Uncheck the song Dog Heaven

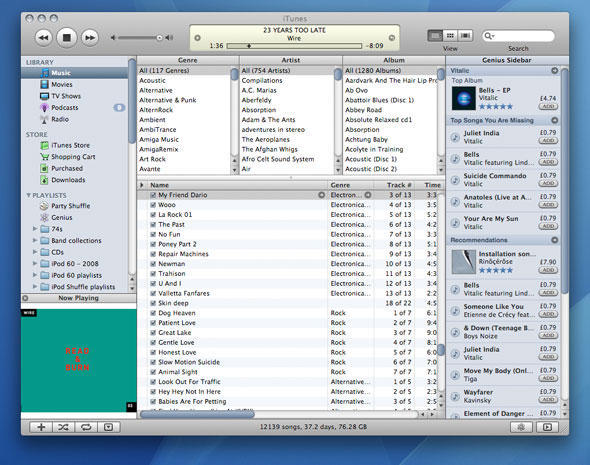click(x=153, y=313)
